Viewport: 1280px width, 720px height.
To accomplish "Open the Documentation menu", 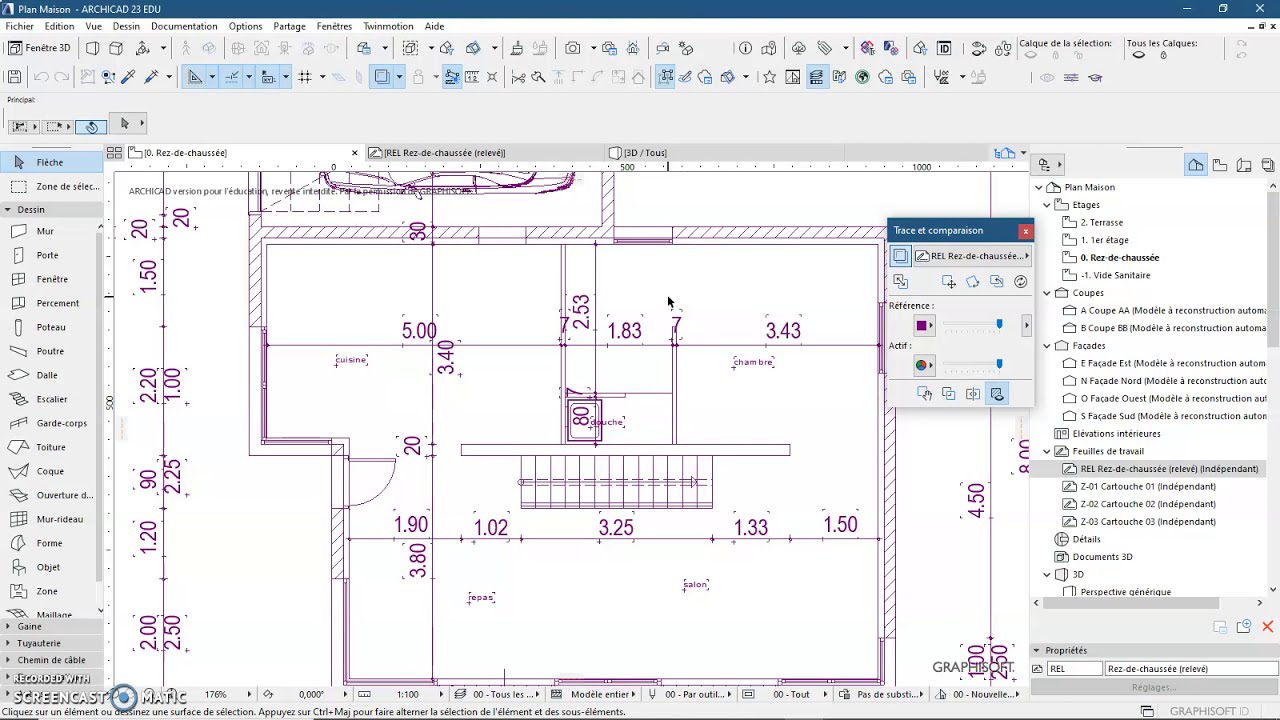I will (183, 26).
